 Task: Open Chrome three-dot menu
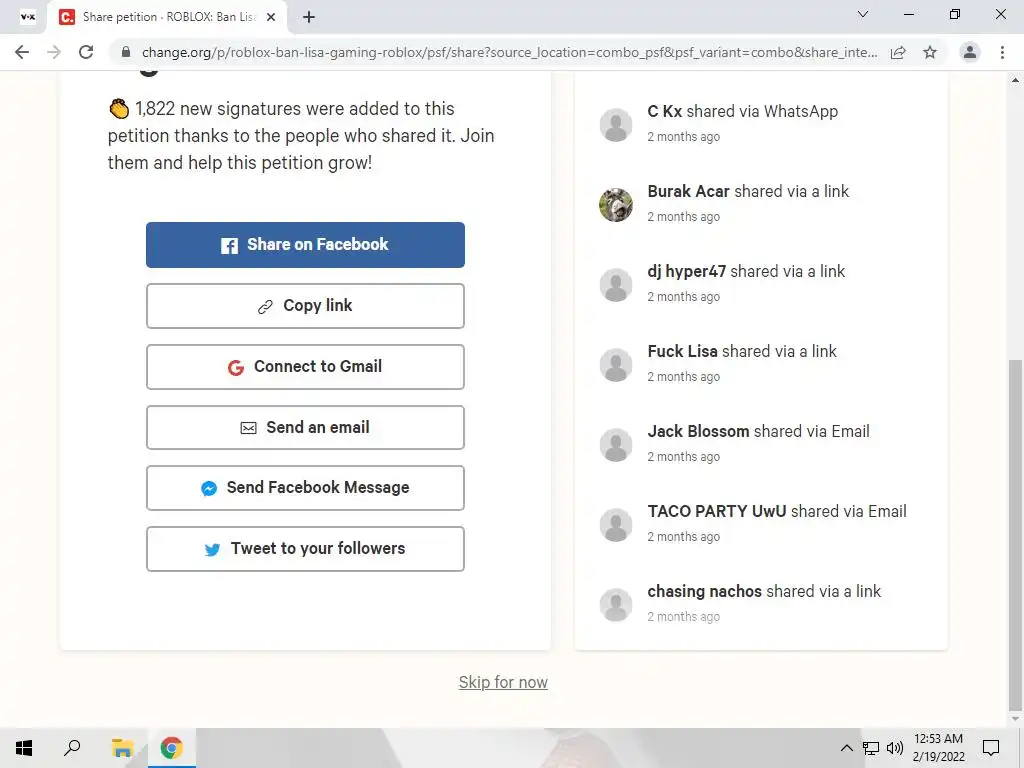tap(1002, 52)
